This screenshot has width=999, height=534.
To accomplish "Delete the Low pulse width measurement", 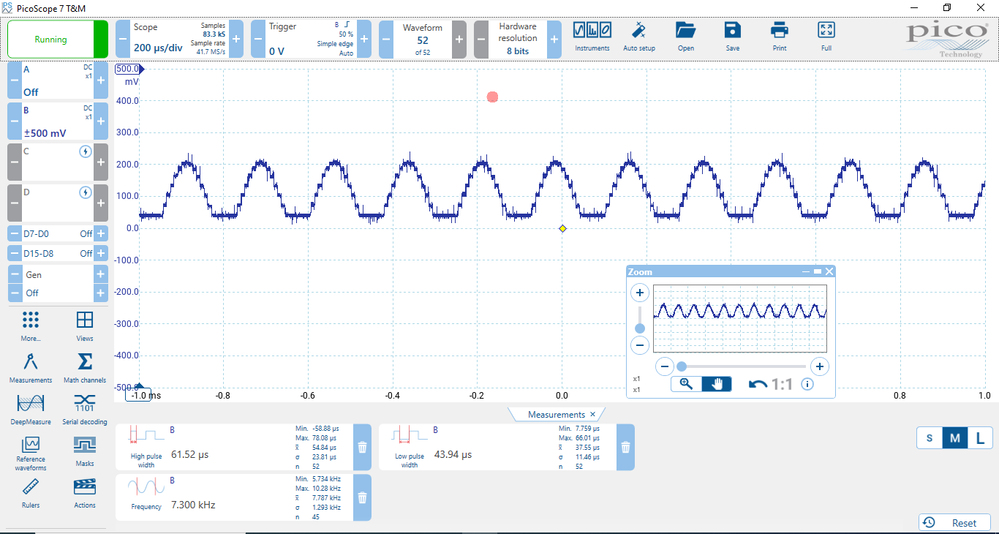I will tap(626, 447).
